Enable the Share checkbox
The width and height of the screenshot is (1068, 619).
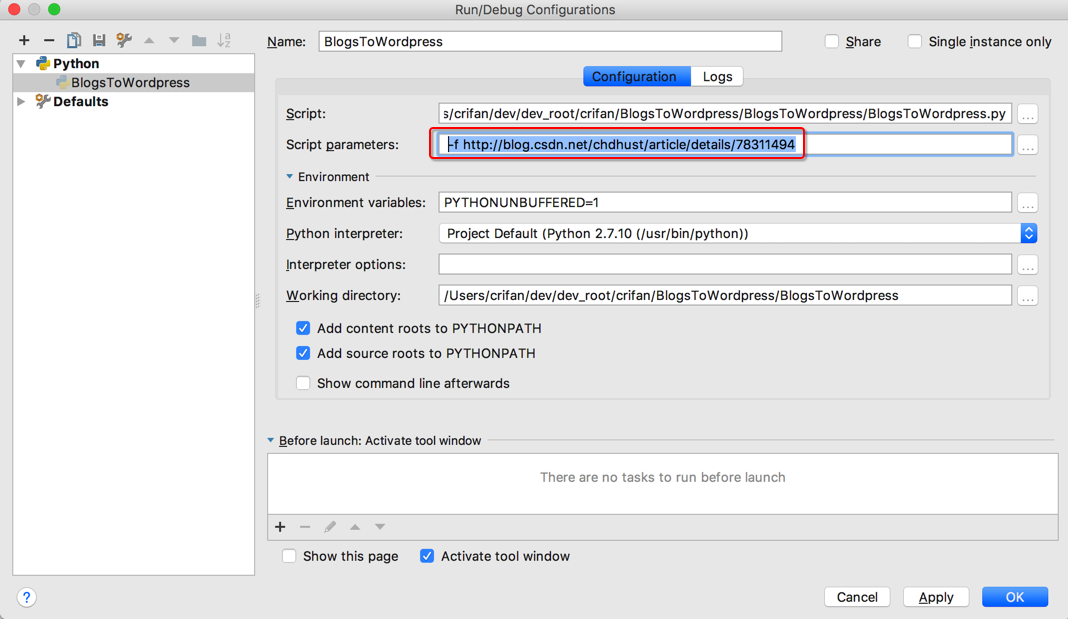pyautogui.click(x=832, y=42)
